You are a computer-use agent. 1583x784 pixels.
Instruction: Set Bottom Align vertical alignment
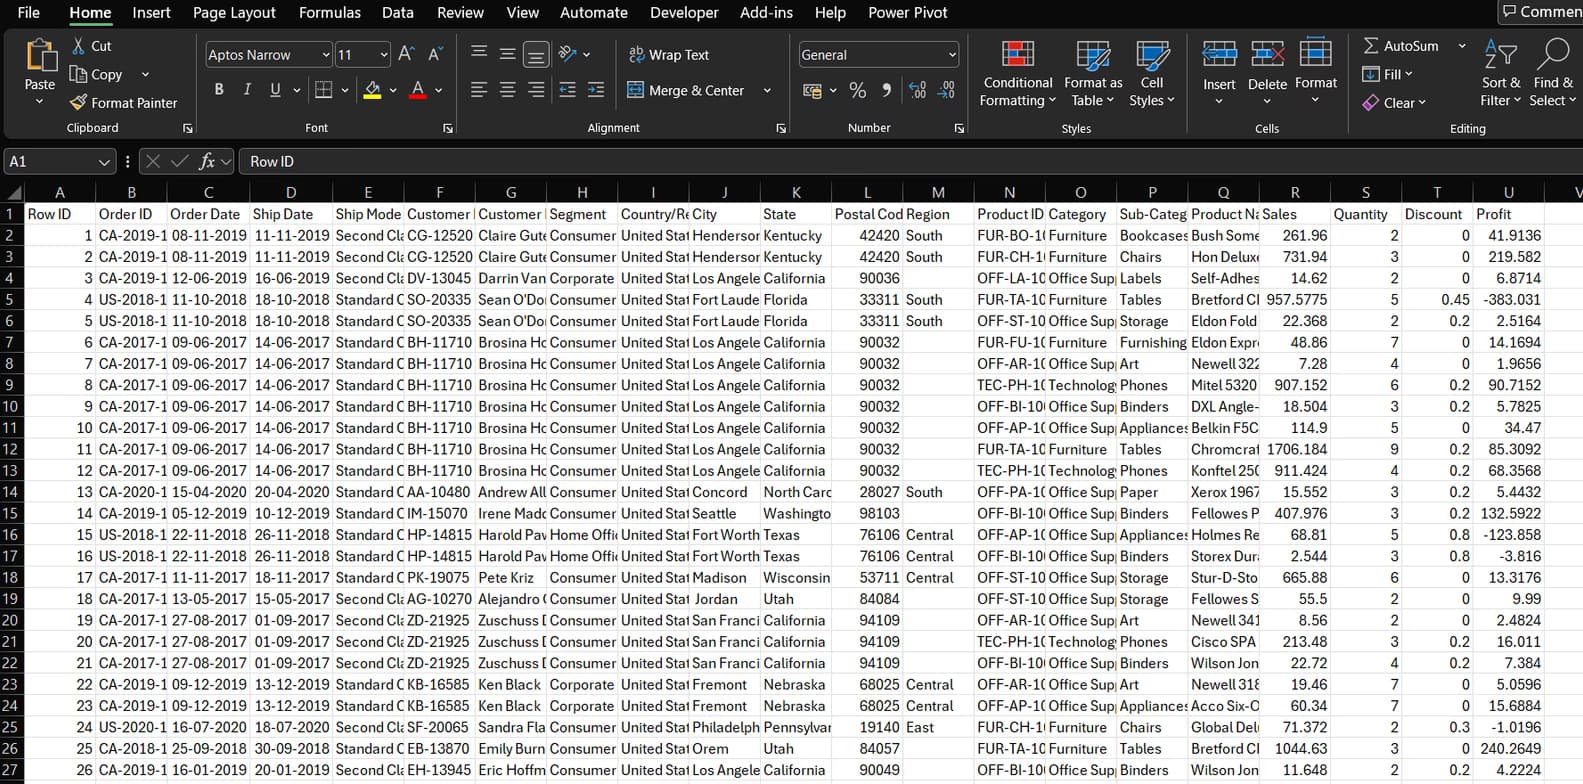point(536,54)
